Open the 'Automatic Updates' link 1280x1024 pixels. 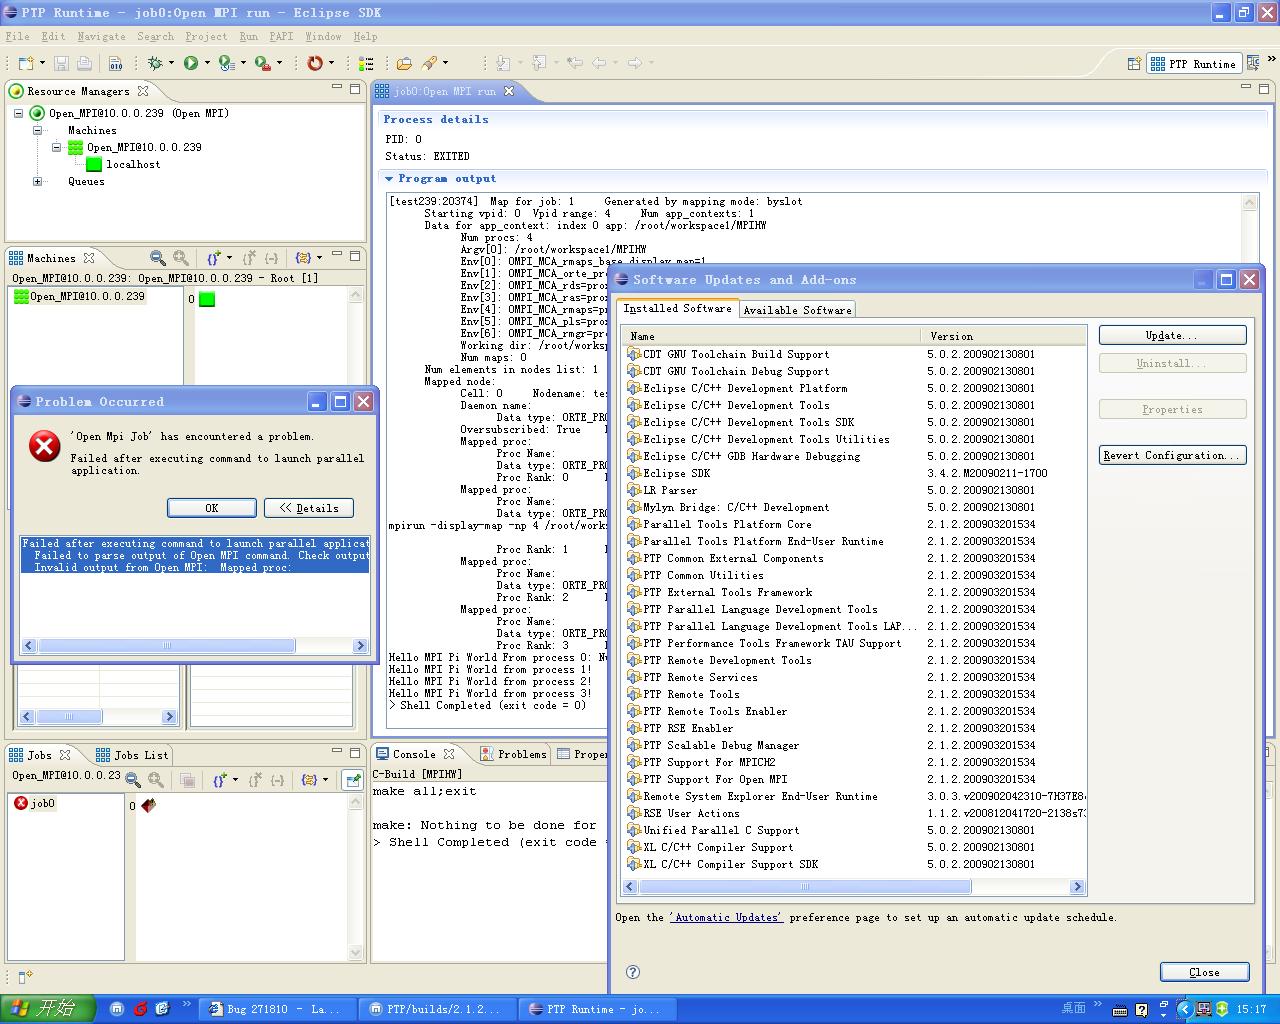[726, 917]
